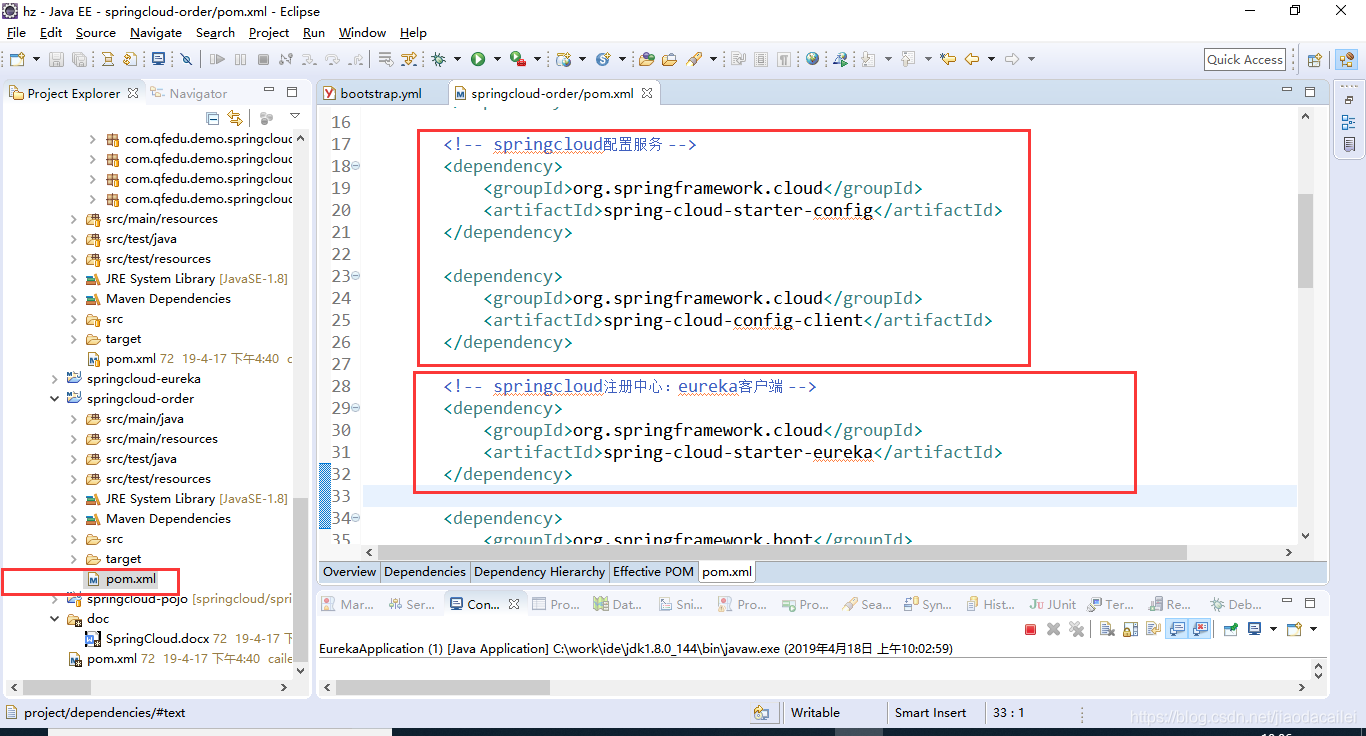Viewport: 1366px width, 736px height.
Task: Click the Save All toolbar icon
Action: point(79,59)
